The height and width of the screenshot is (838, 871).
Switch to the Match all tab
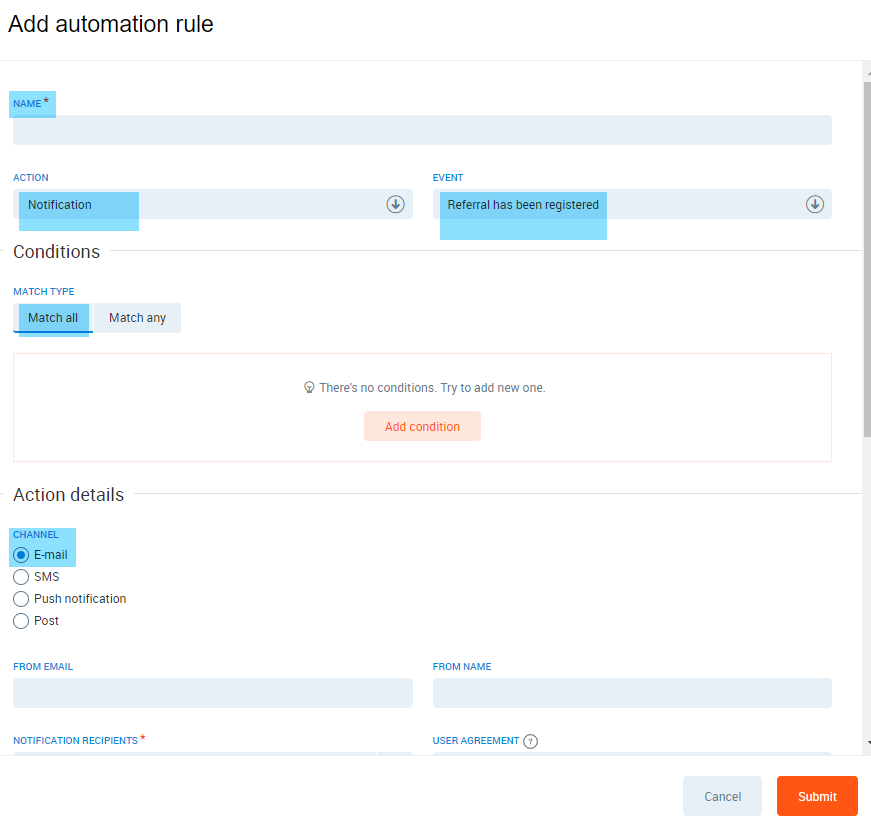(x=53, y=318)
